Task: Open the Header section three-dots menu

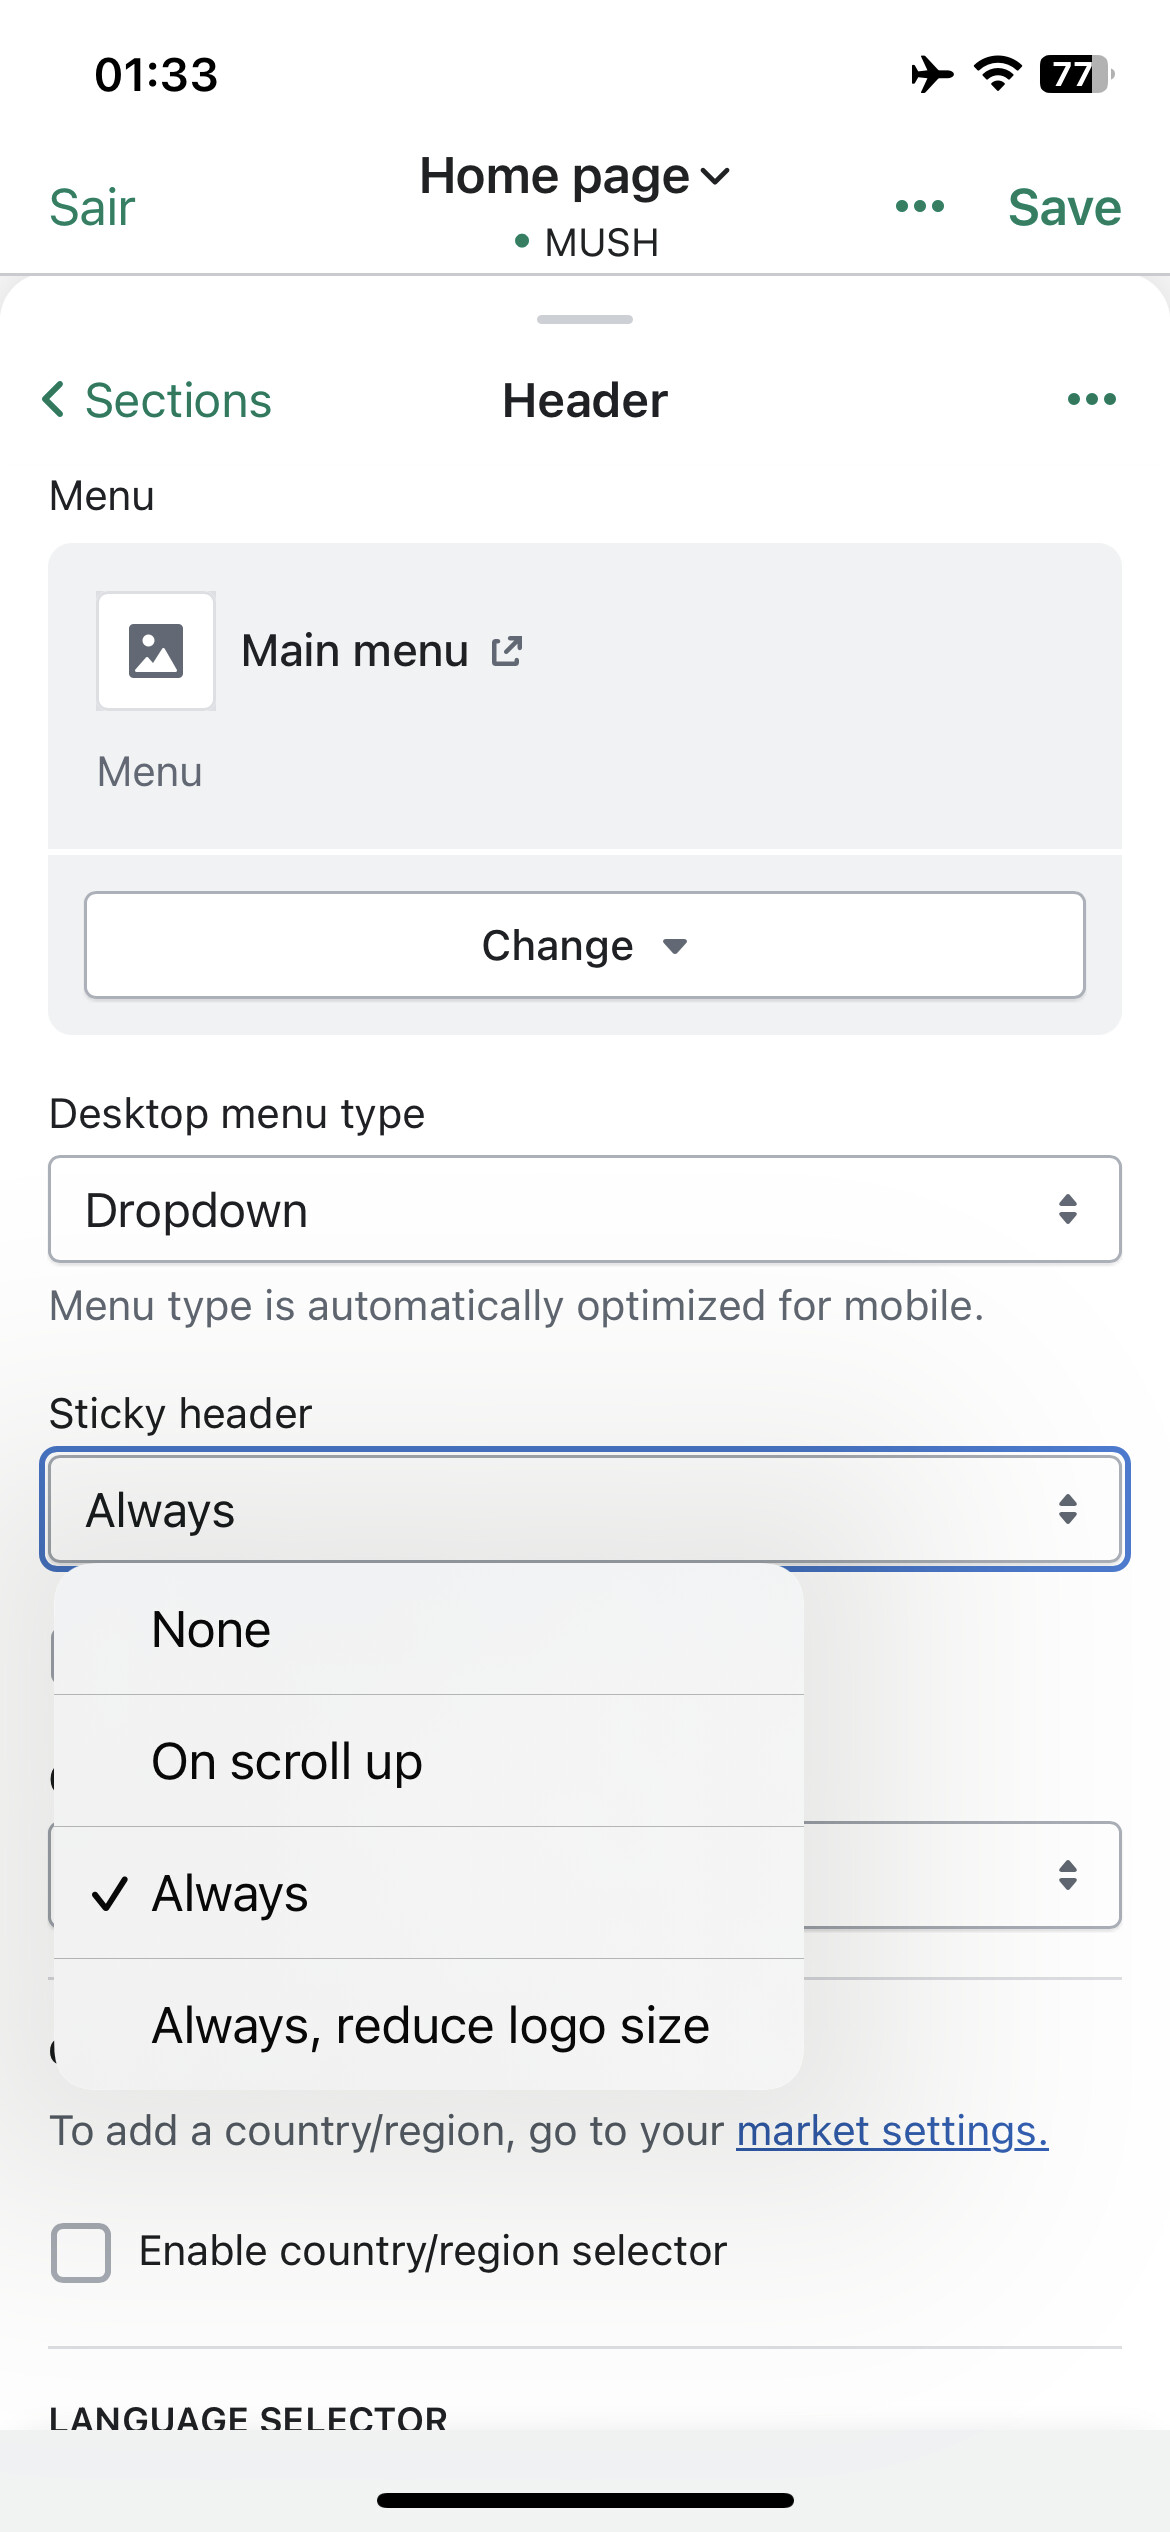Action: tap(1091, 400)
